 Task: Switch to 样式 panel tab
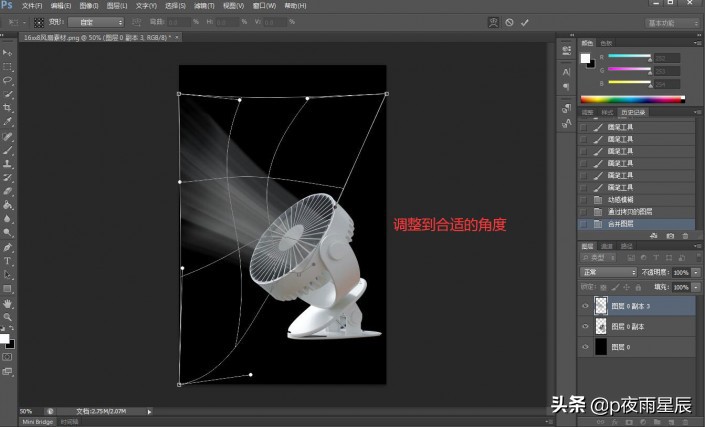607,112
